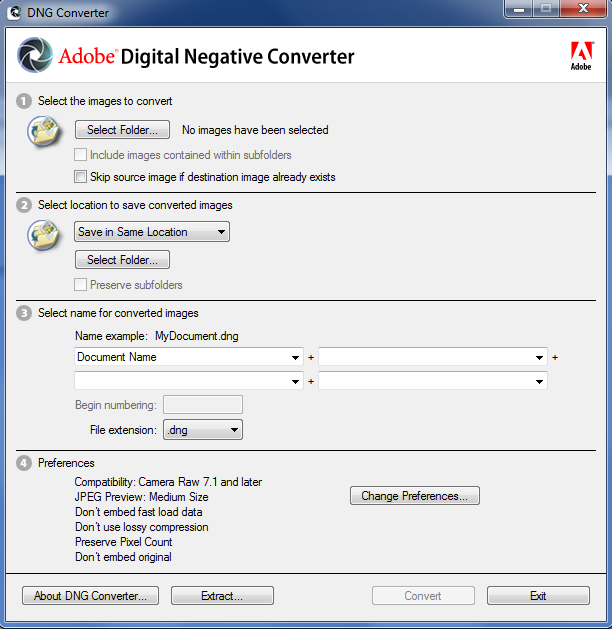Click 'Don't use lossy compression' text
The width and height of the screenshot is (612, 629).
142,527
